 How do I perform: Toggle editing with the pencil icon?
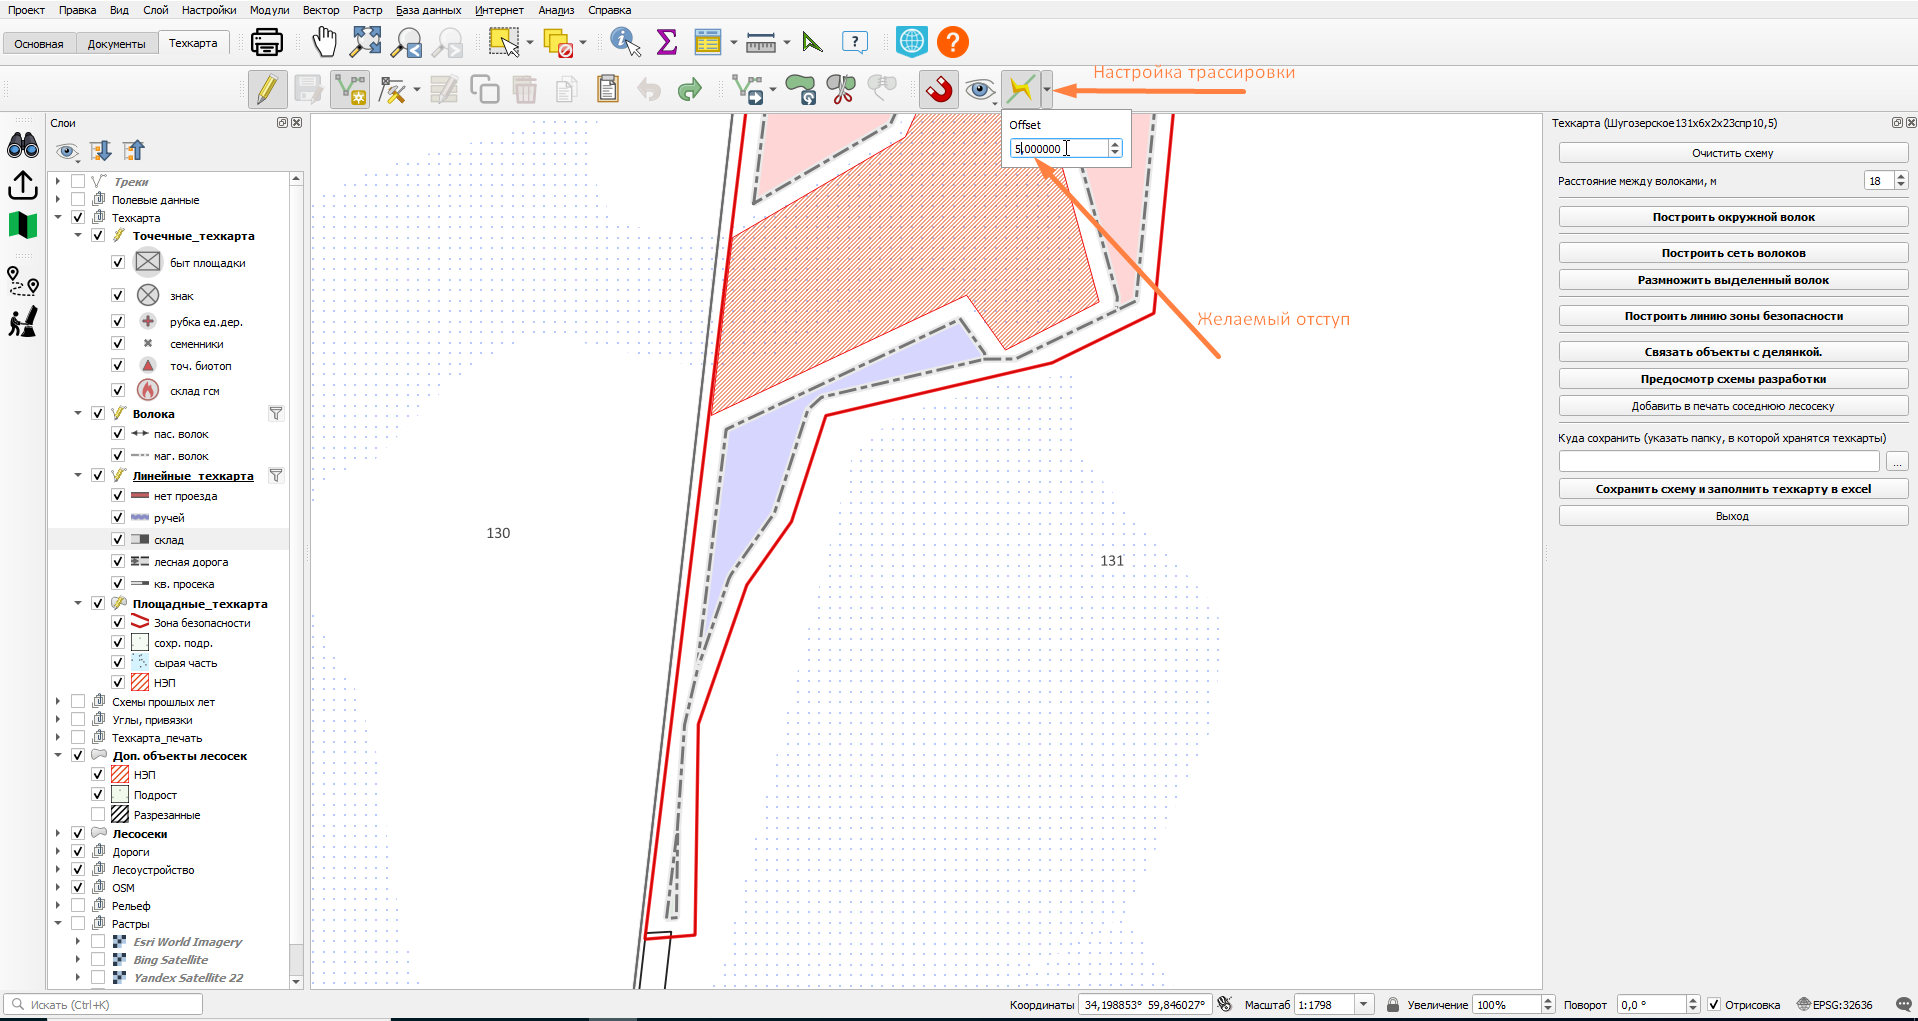(x=267, y=89)
